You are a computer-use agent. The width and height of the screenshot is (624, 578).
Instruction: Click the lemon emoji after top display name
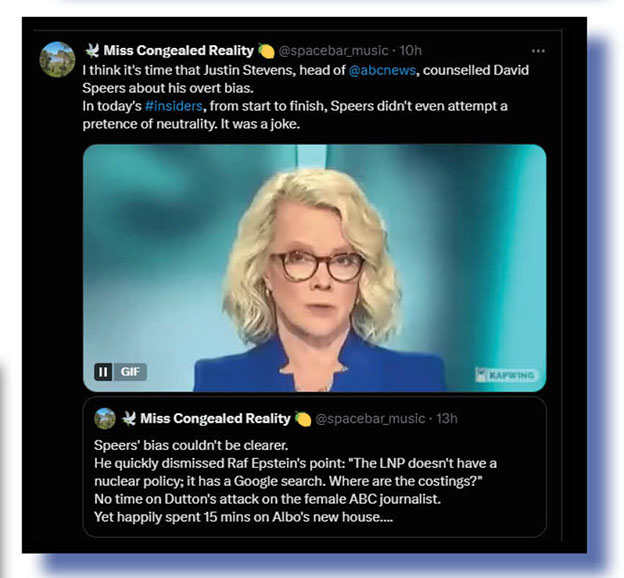tap(266, 51)
